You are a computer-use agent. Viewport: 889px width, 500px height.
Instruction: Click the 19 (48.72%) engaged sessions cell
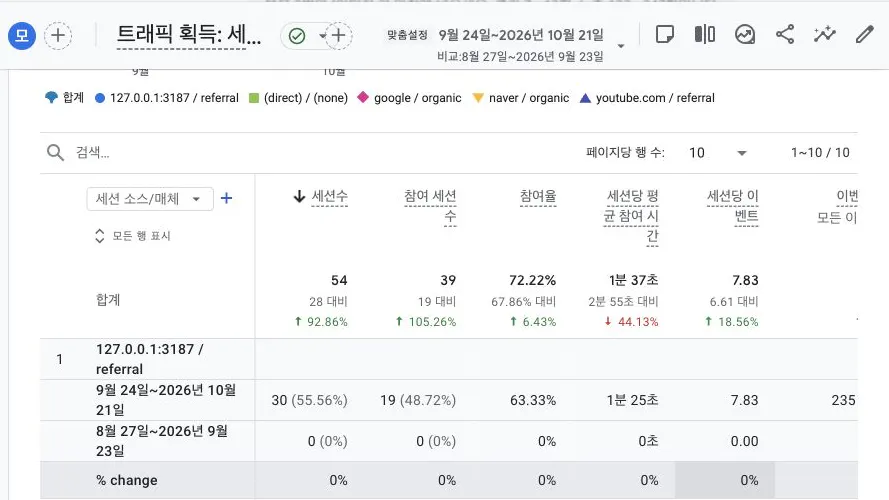(418, 400)
